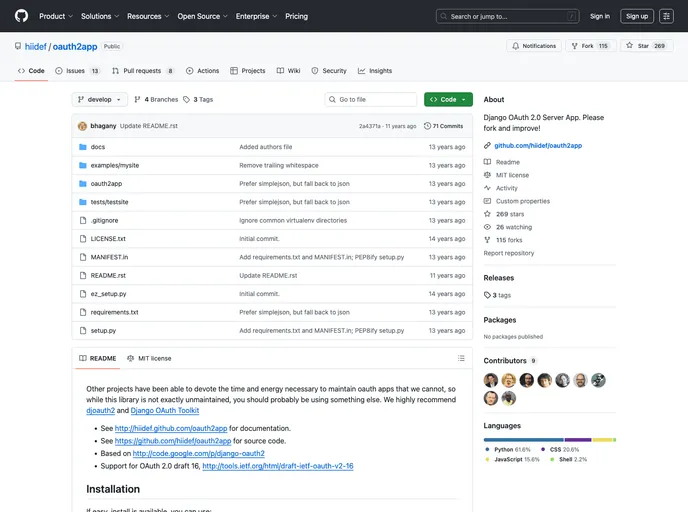
Task: Click the MANIFEST.in file icon
Action: (82, 258)
